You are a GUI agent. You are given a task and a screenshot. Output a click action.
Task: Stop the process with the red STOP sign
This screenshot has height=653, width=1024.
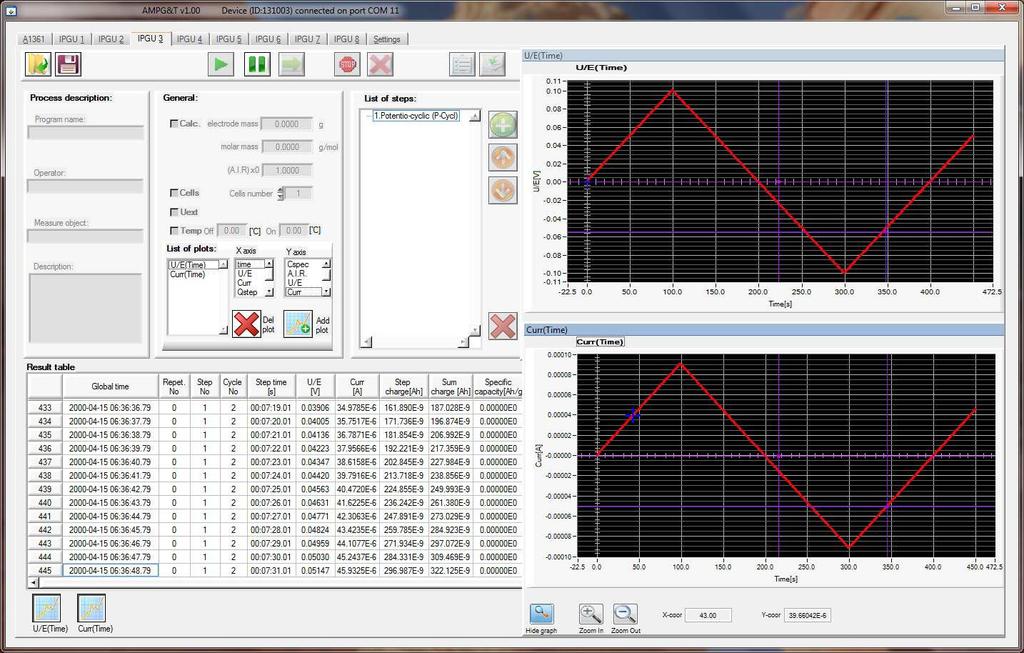(347, 65)
